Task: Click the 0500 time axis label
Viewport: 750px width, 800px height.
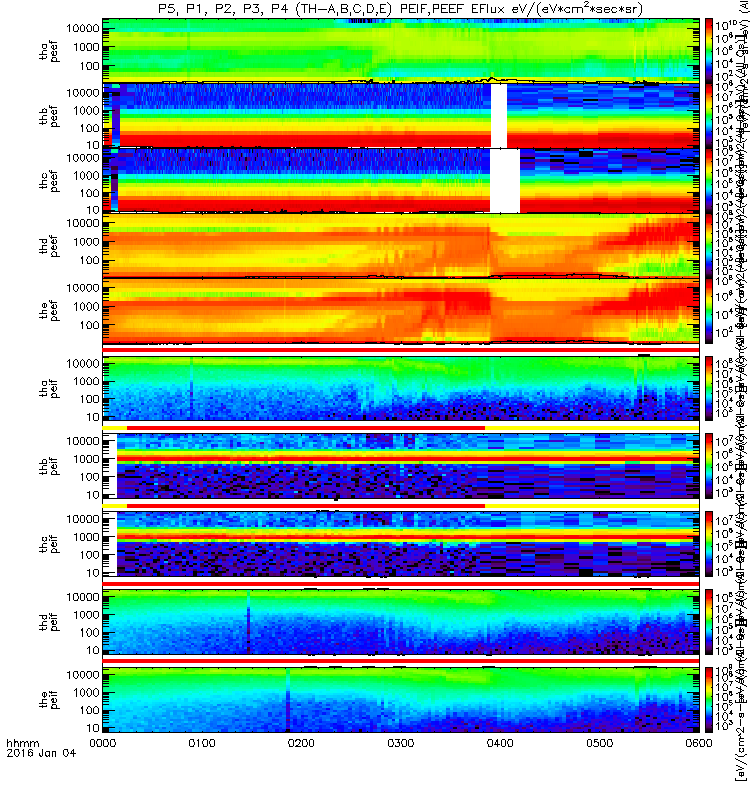Action: [599, 743]
